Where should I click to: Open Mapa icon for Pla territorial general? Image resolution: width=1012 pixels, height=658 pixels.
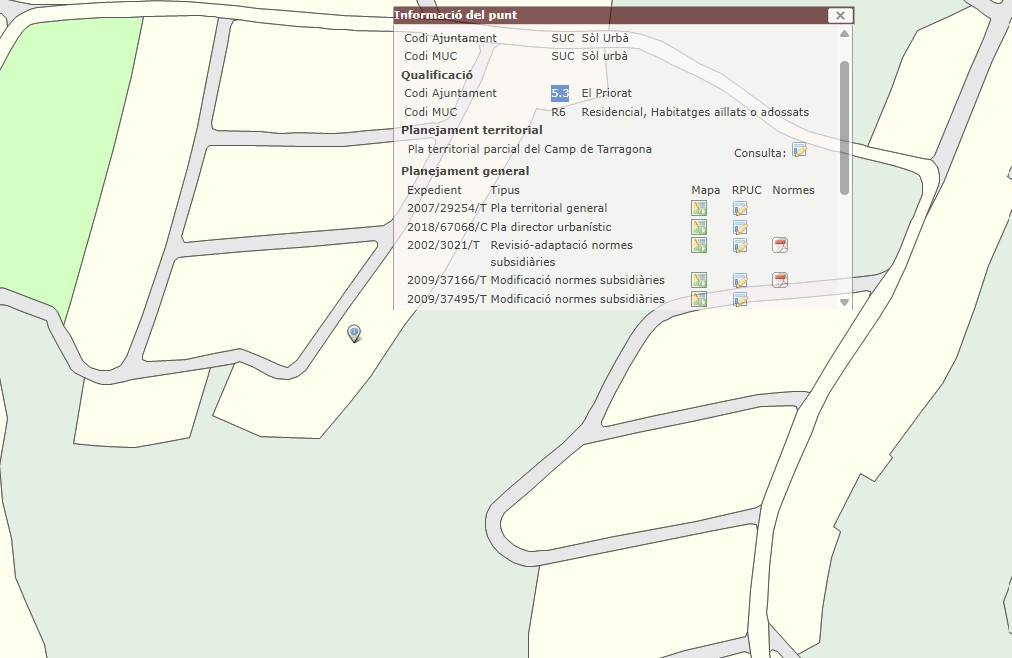[699, 208]
